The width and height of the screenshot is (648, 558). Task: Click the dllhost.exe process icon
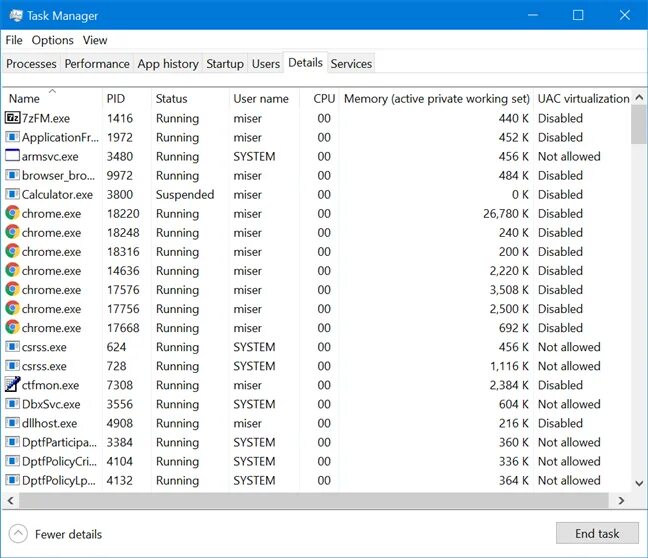pyautogui.click(x=12, y=423)
